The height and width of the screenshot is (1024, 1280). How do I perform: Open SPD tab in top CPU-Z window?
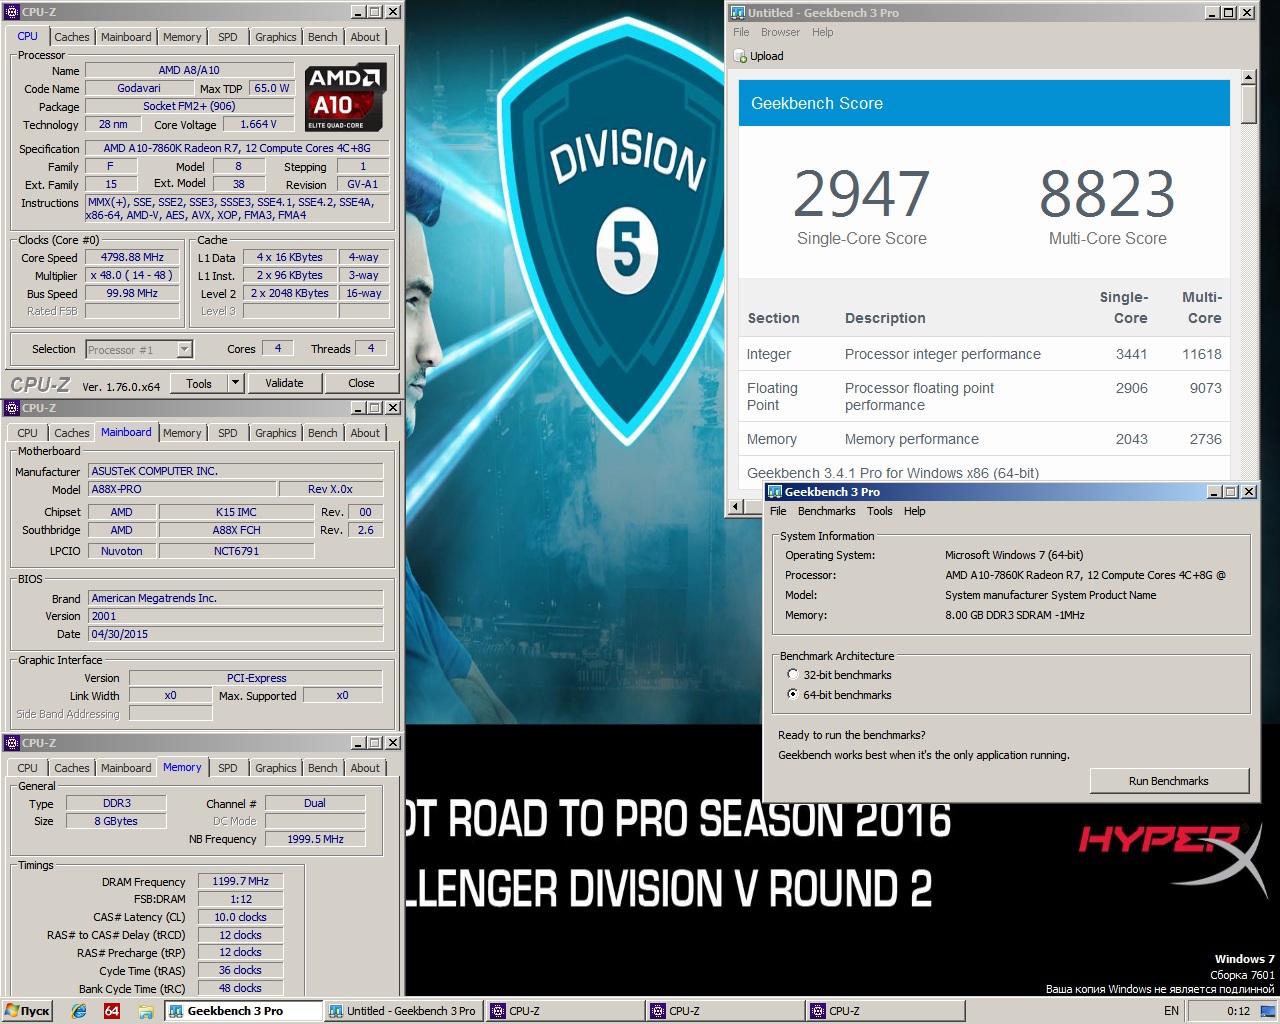pyautogui.click(x=228, y=37)
